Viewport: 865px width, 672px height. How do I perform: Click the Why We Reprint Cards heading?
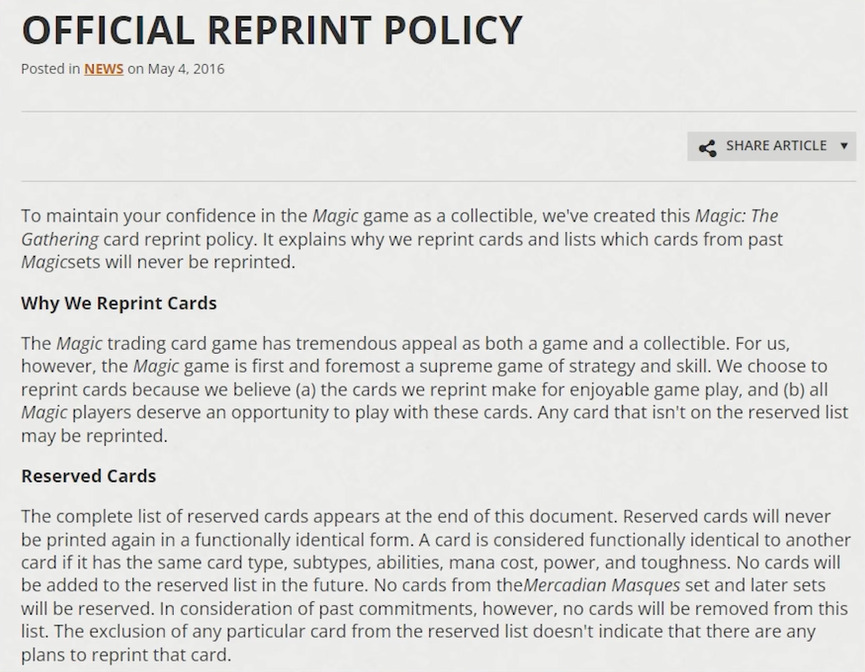click(119, 303)
